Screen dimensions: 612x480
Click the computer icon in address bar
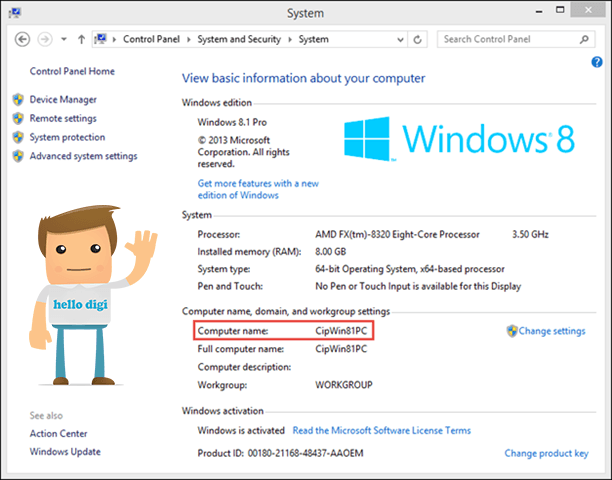(101, 39)
